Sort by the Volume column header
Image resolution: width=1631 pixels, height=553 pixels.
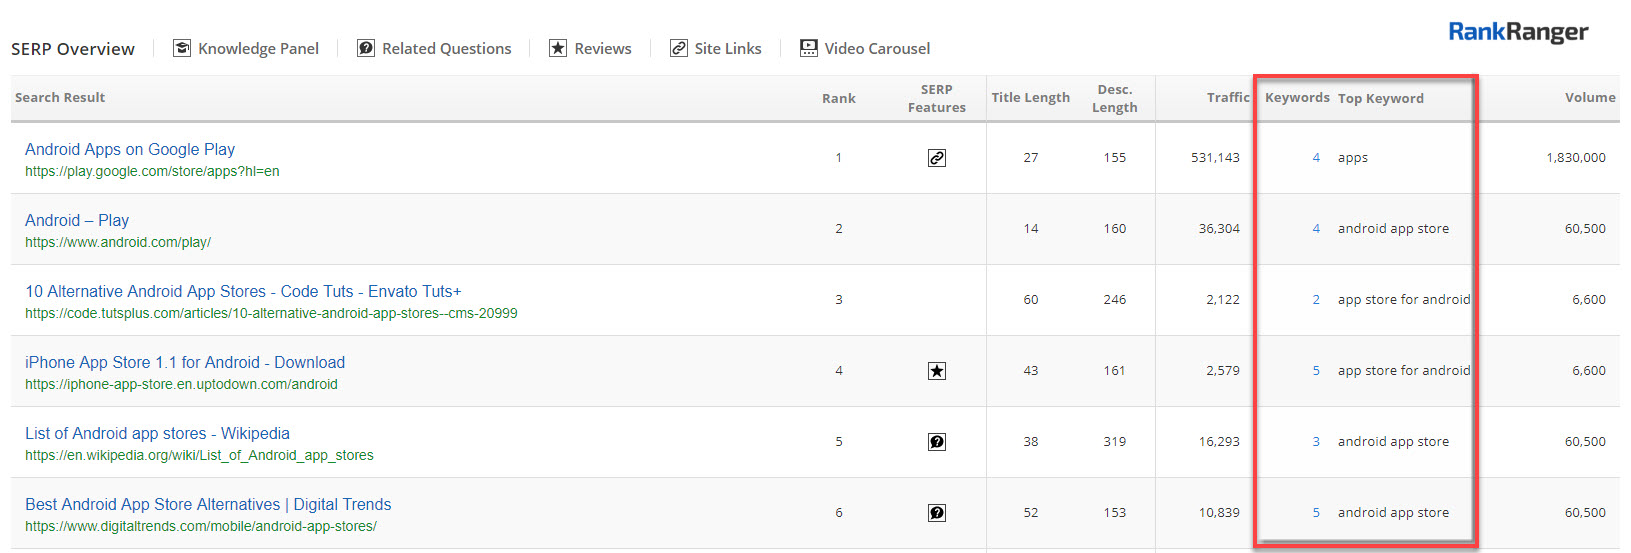[x=1589, y=97]
